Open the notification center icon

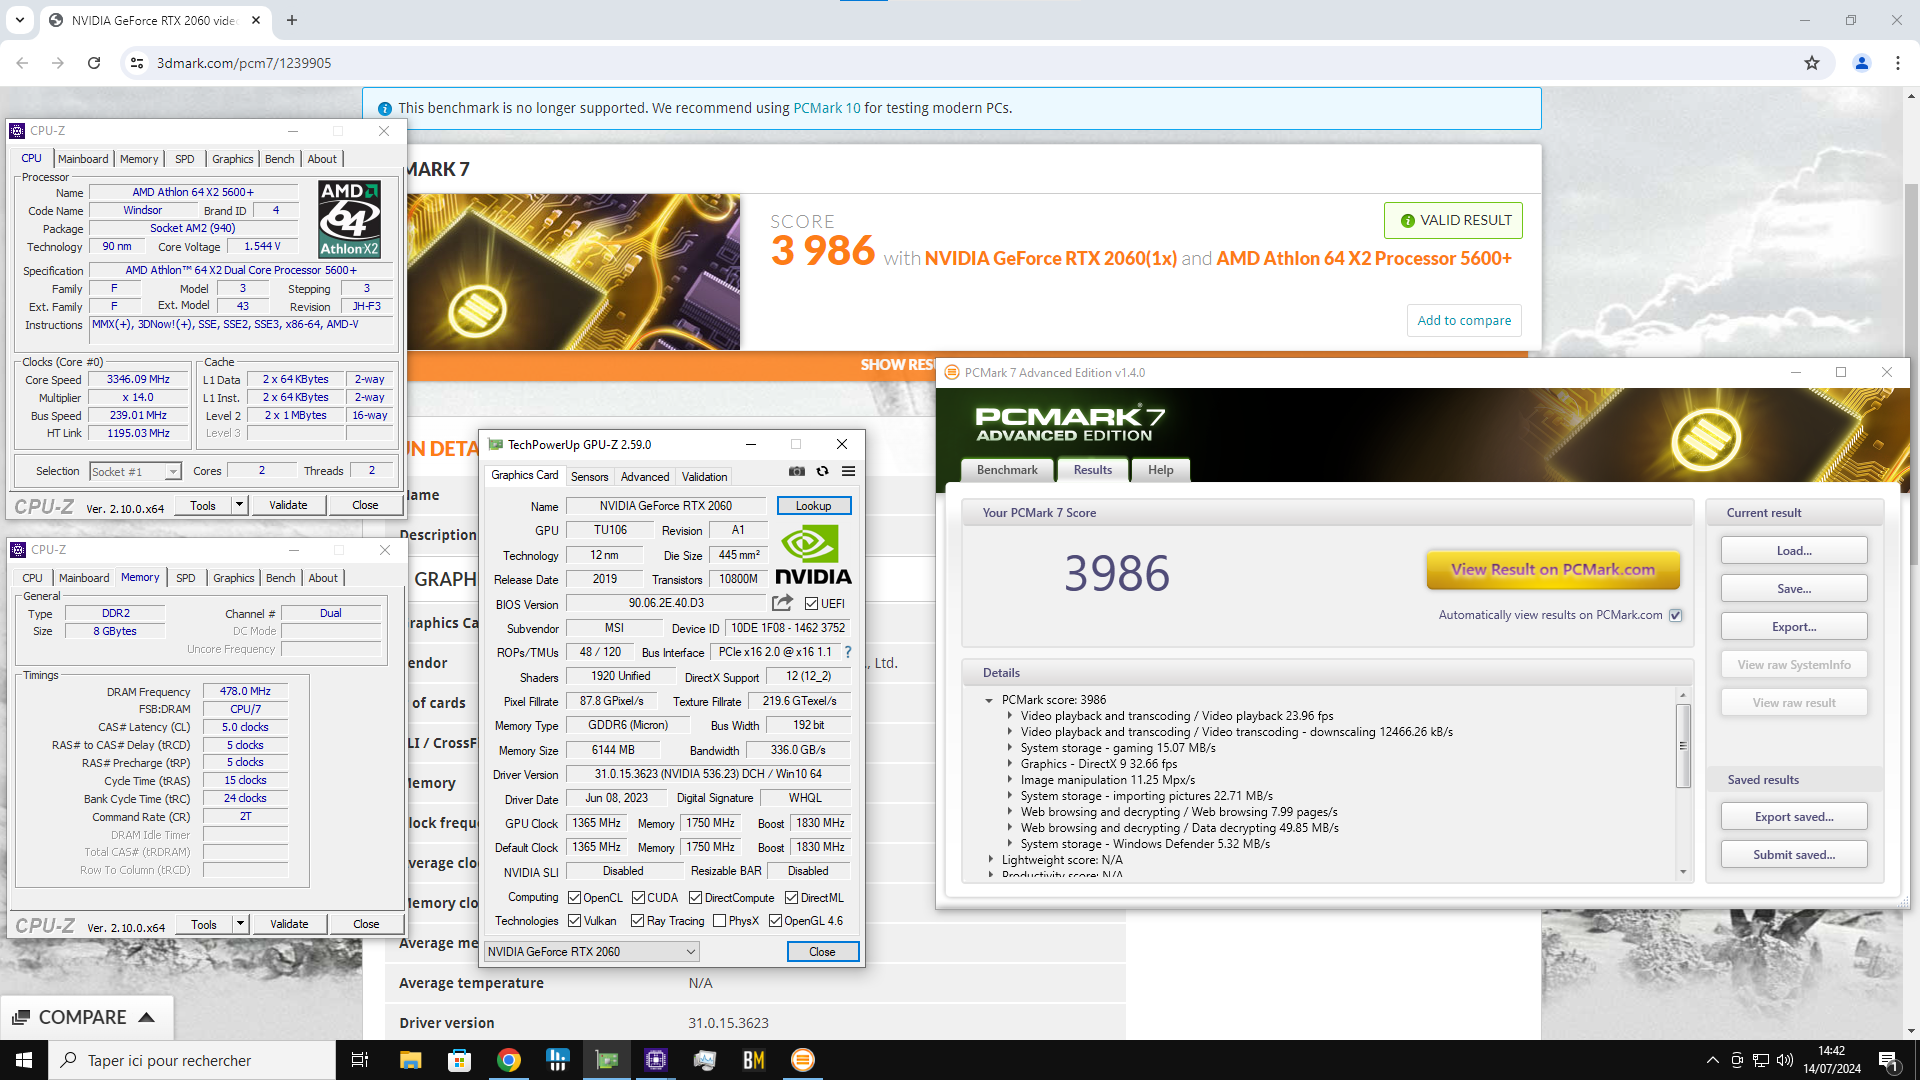point(1890,1060)
